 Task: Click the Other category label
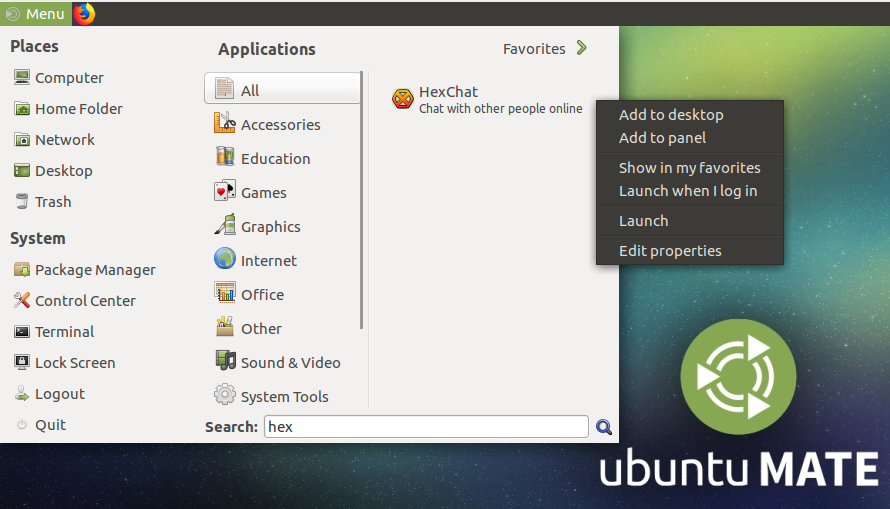261,329
